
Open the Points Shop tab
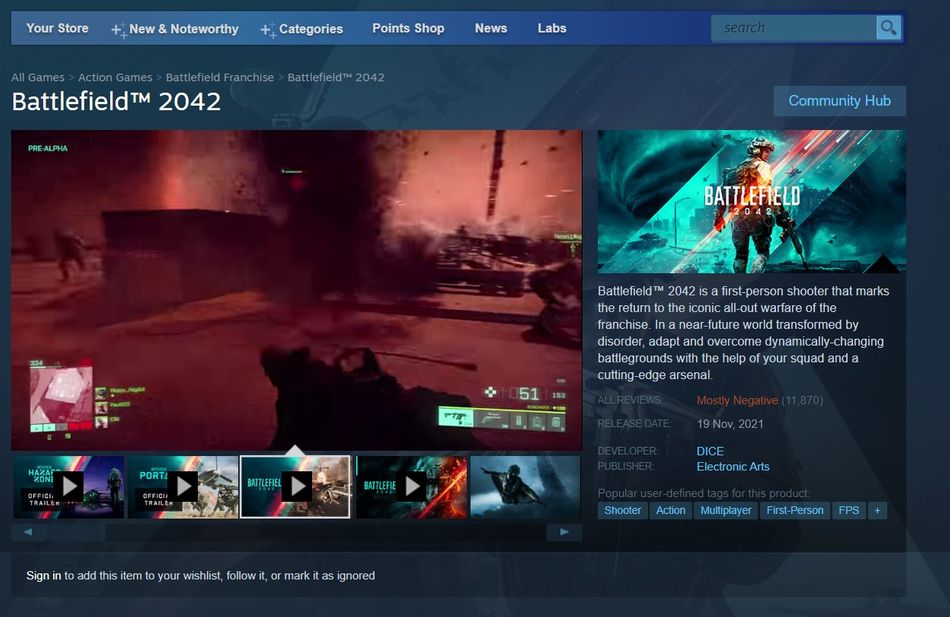pyautogui.click(x=408, y=28)
